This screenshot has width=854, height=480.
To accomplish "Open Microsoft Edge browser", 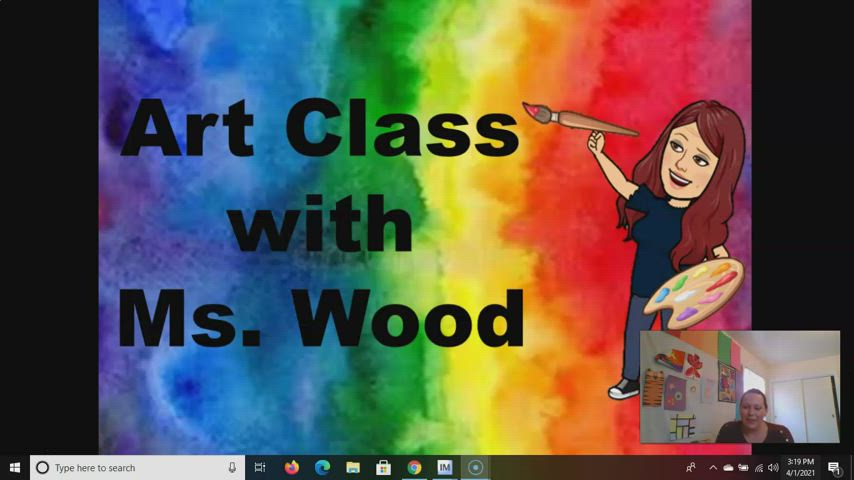I will click(x=322, y=467).
